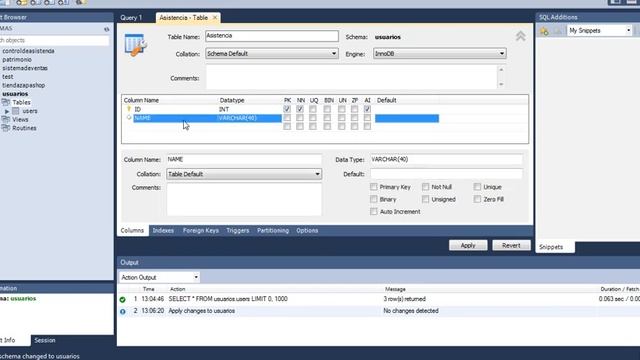The height and width of the screenshot is (360, 640).
Task: Open the Triggers tab
Action: (238, 231)
